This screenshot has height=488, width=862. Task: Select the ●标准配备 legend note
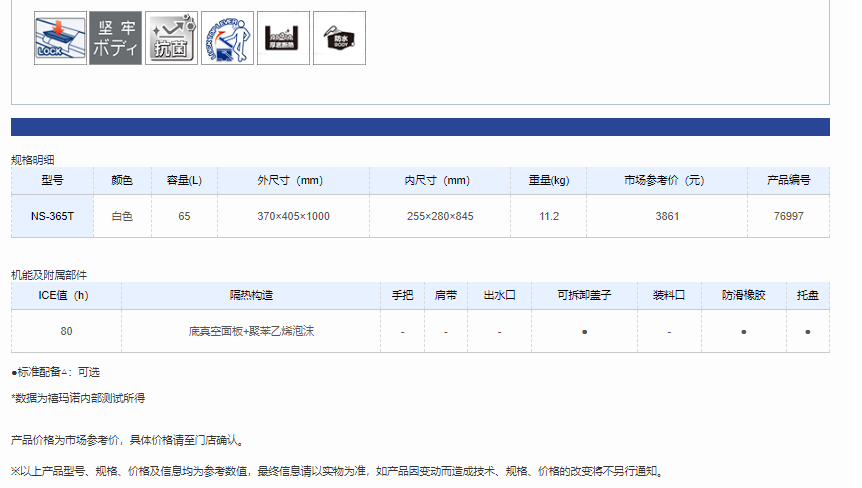click(56, 372)
